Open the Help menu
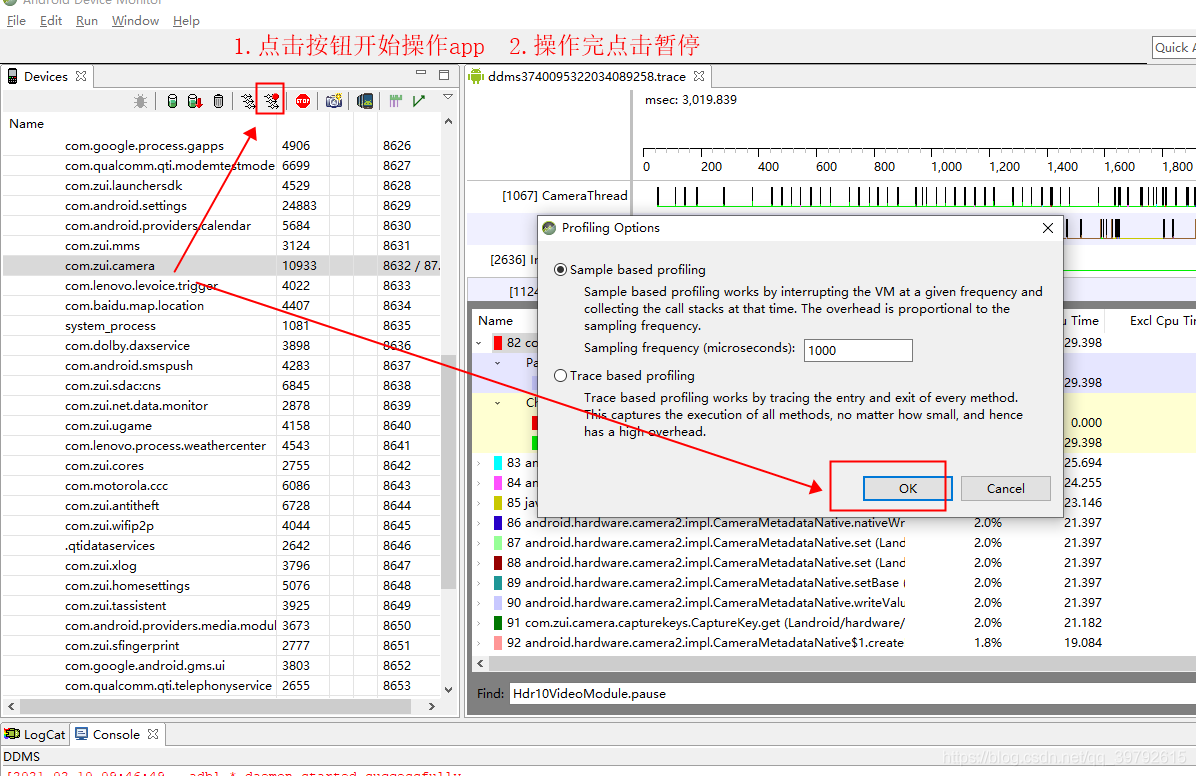 186,21
